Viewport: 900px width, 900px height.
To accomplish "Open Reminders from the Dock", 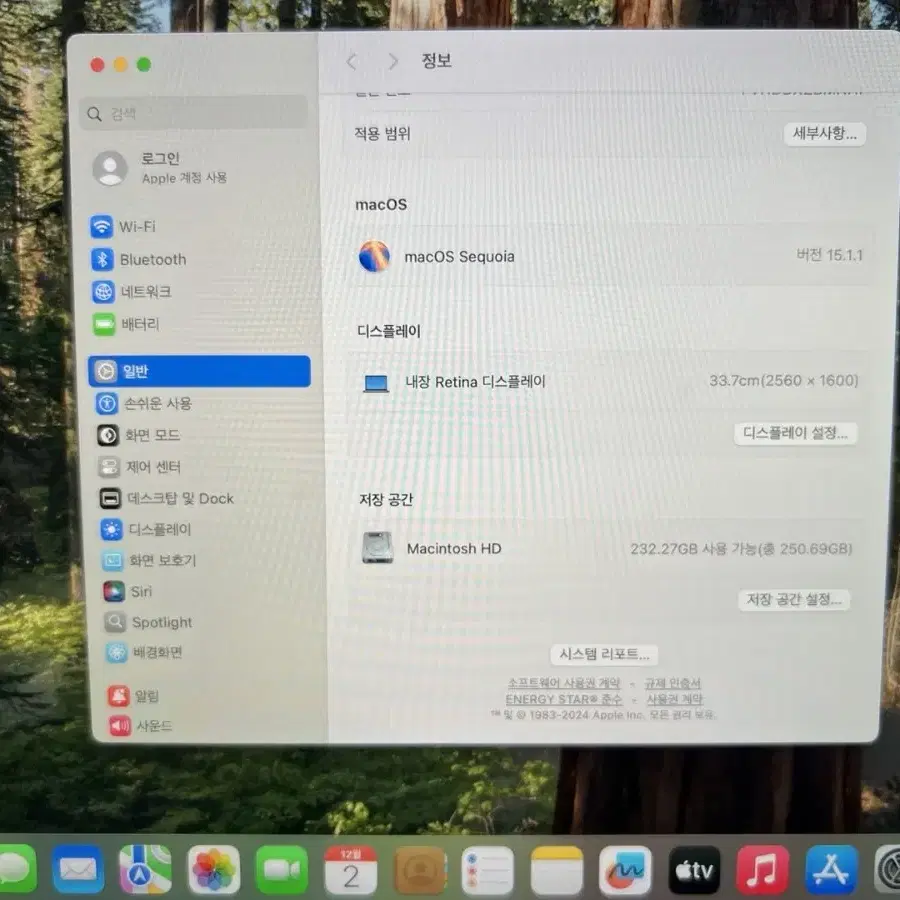I will point(487,869).
